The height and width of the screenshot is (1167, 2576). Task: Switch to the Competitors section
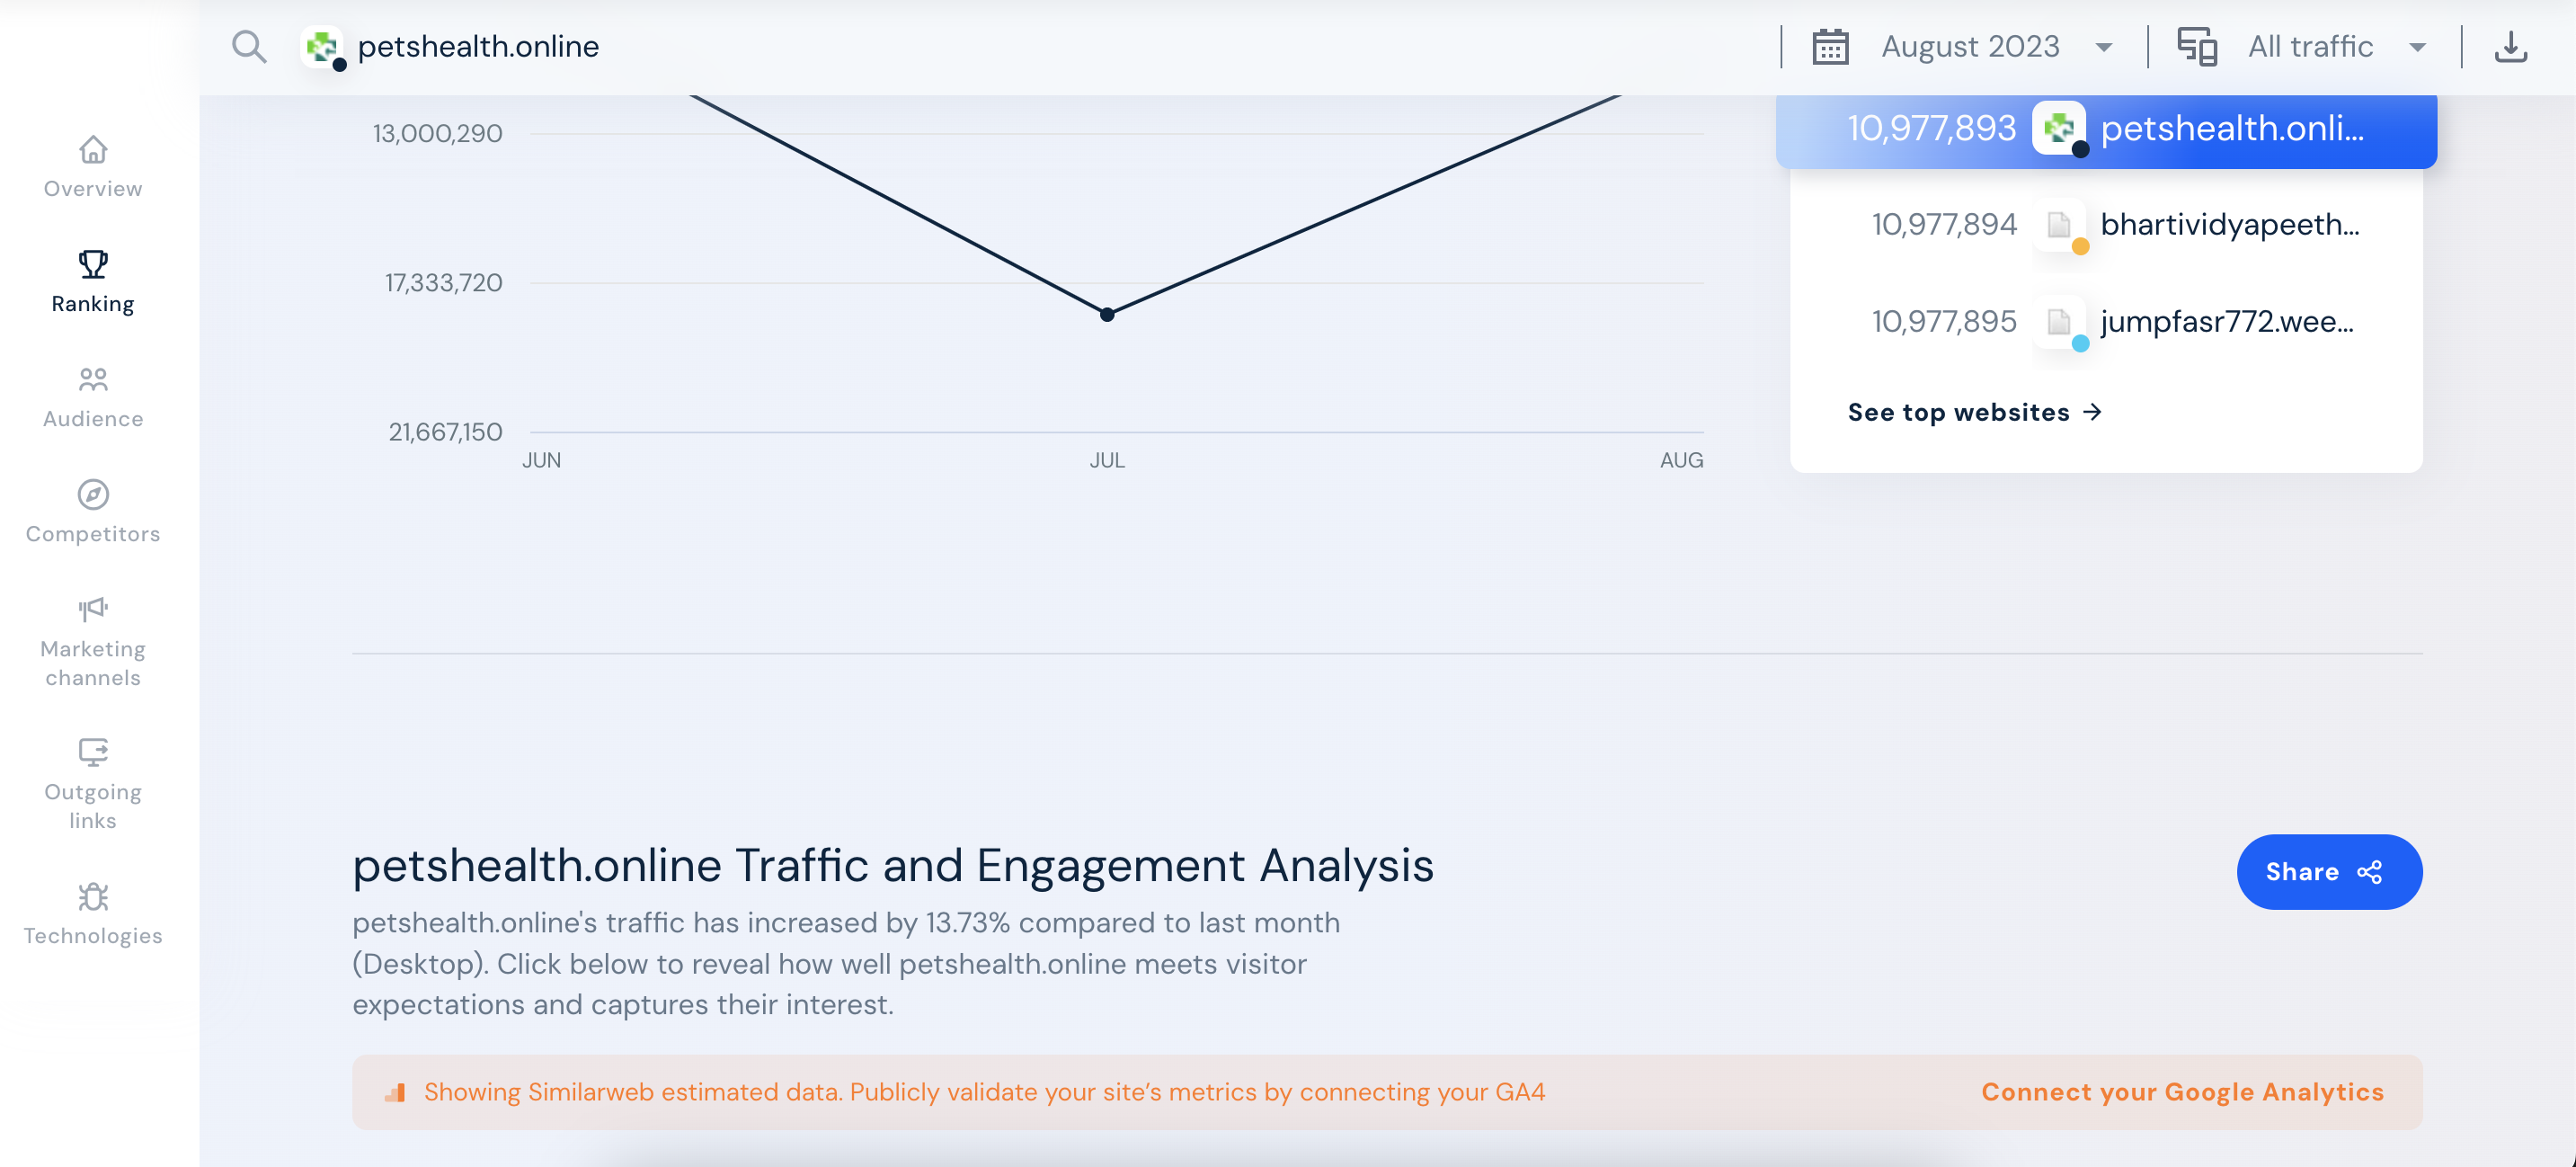pyautogui.click(x=93, y=512)
